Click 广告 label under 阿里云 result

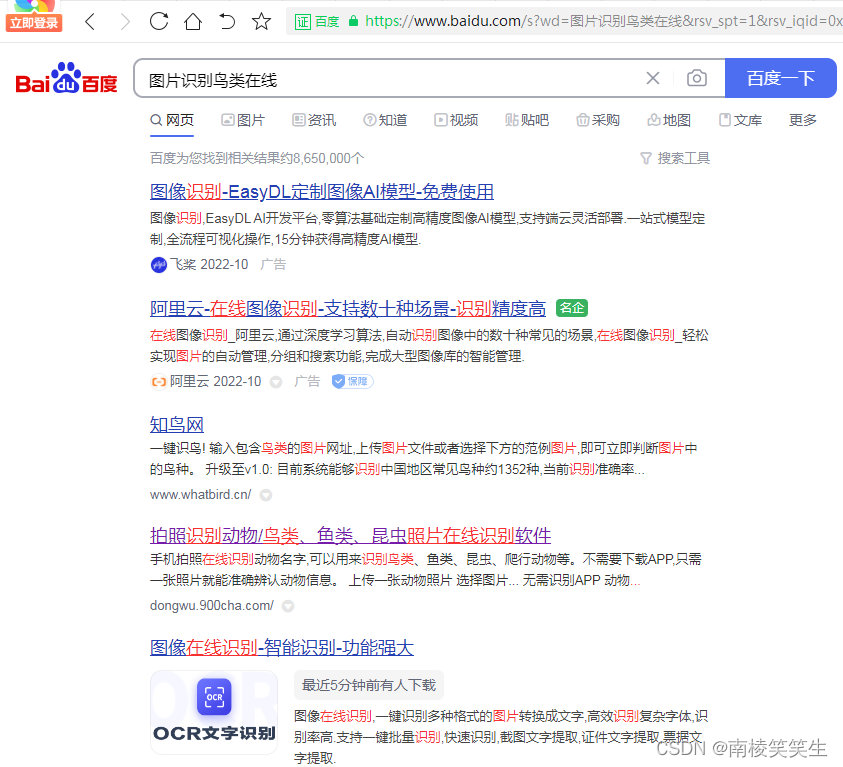pyautogui.click(x=307, y=382)
